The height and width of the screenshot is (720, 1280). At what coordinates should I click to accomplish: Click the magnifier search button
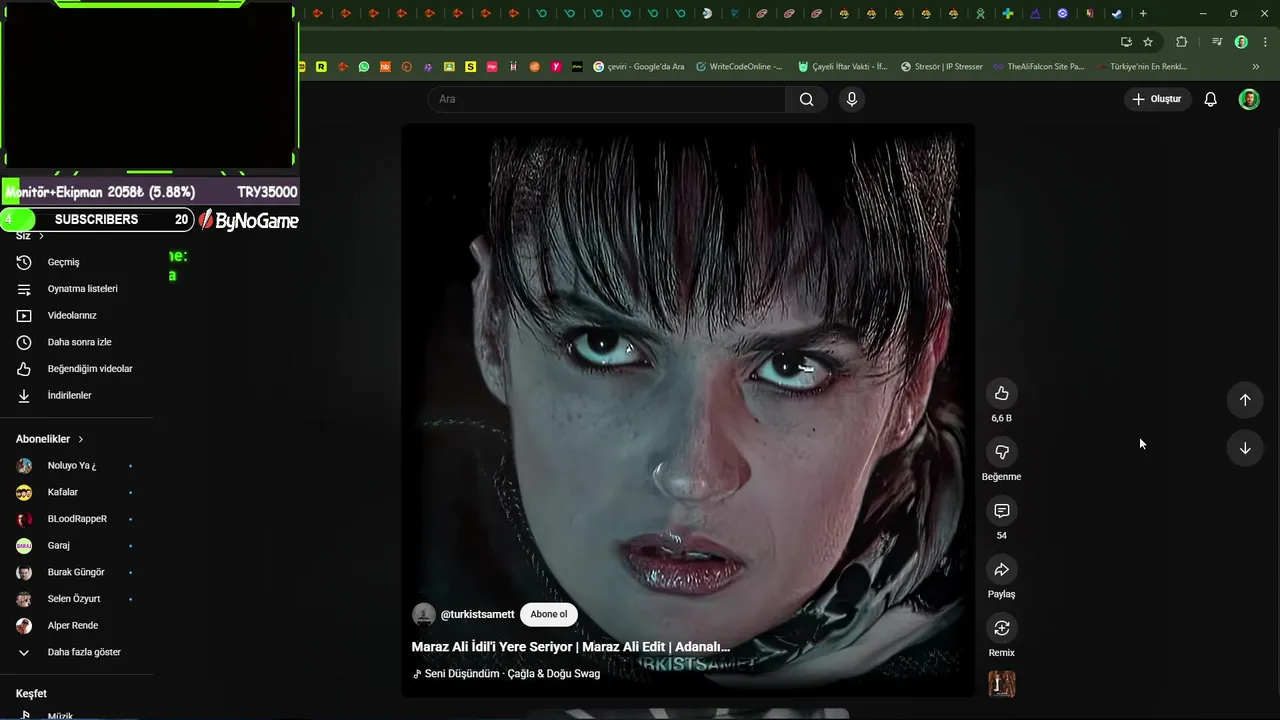coord(806,99)
